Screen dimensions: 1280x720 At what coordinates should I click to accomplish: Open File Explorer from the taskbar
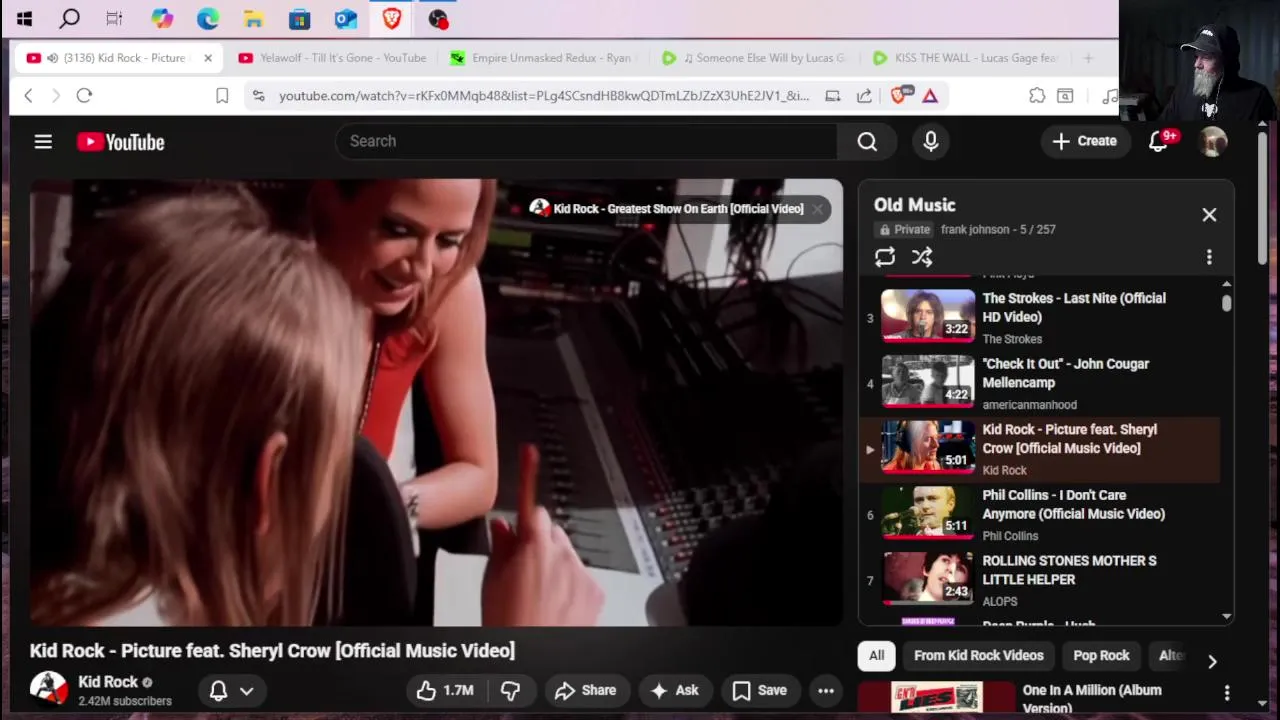(253, 18)
